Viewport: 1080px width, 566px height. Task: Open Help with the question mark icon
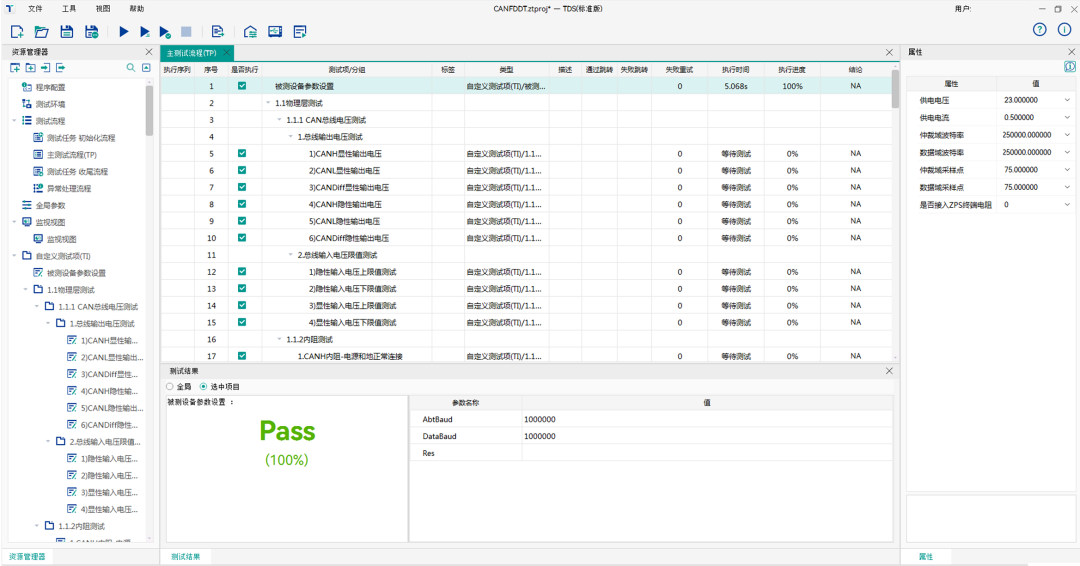coord(1039,30)
